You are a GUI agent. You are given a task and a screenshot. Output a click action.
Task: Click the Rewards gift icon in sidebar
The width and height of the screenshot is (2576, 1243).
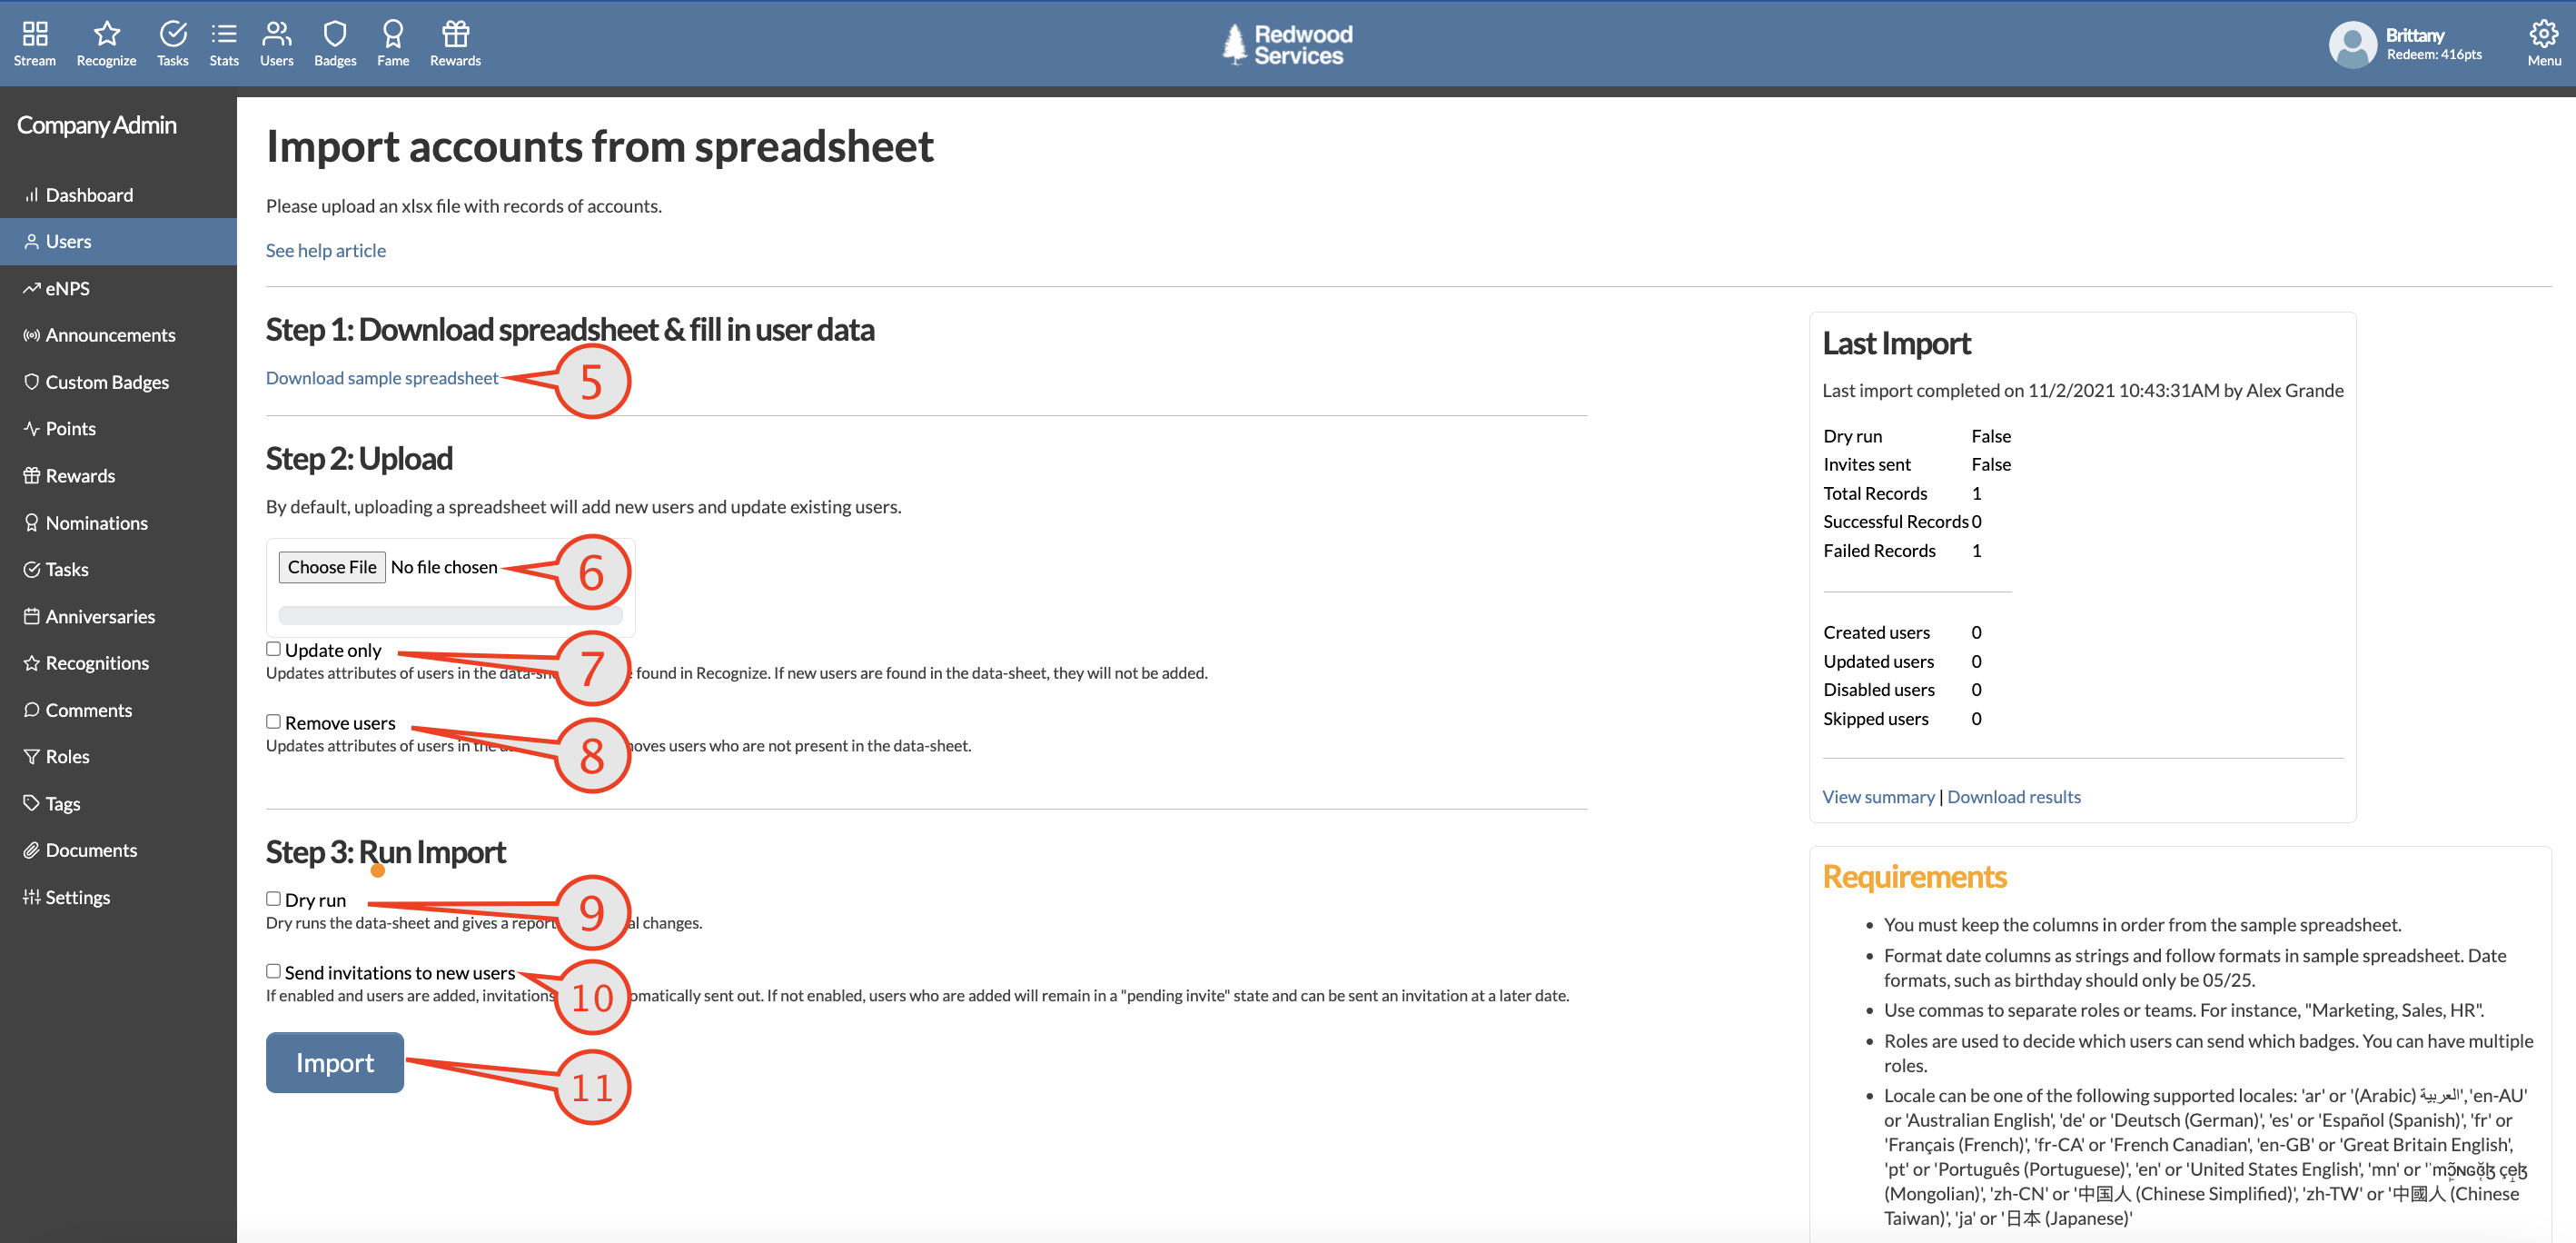[x=32, y=475]
